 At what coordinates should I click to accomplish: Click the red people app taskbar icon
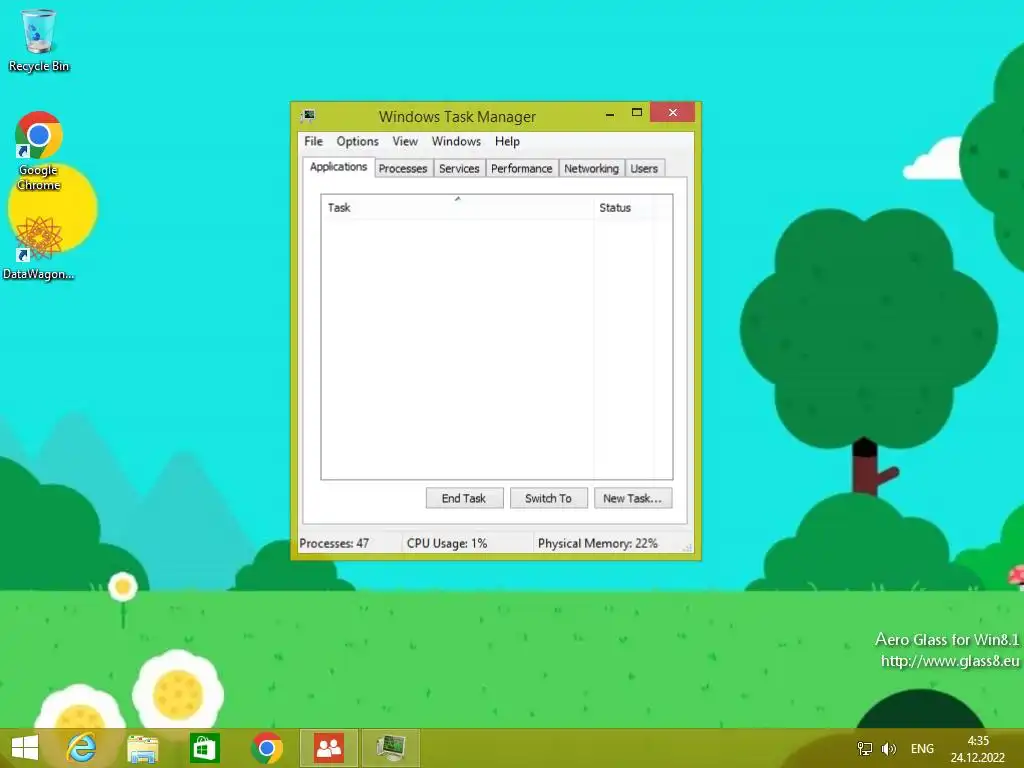point(328,748)
